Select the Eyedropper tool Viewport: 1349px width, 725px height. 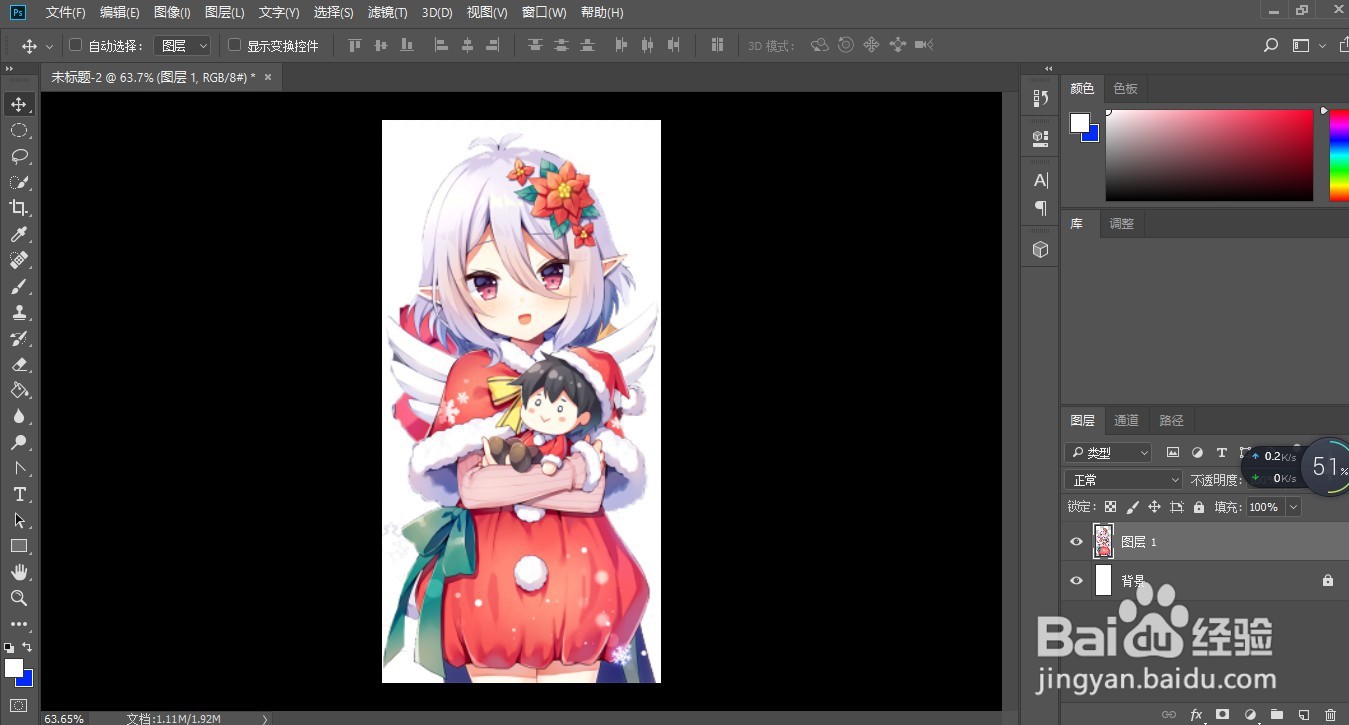coord(19,234)
